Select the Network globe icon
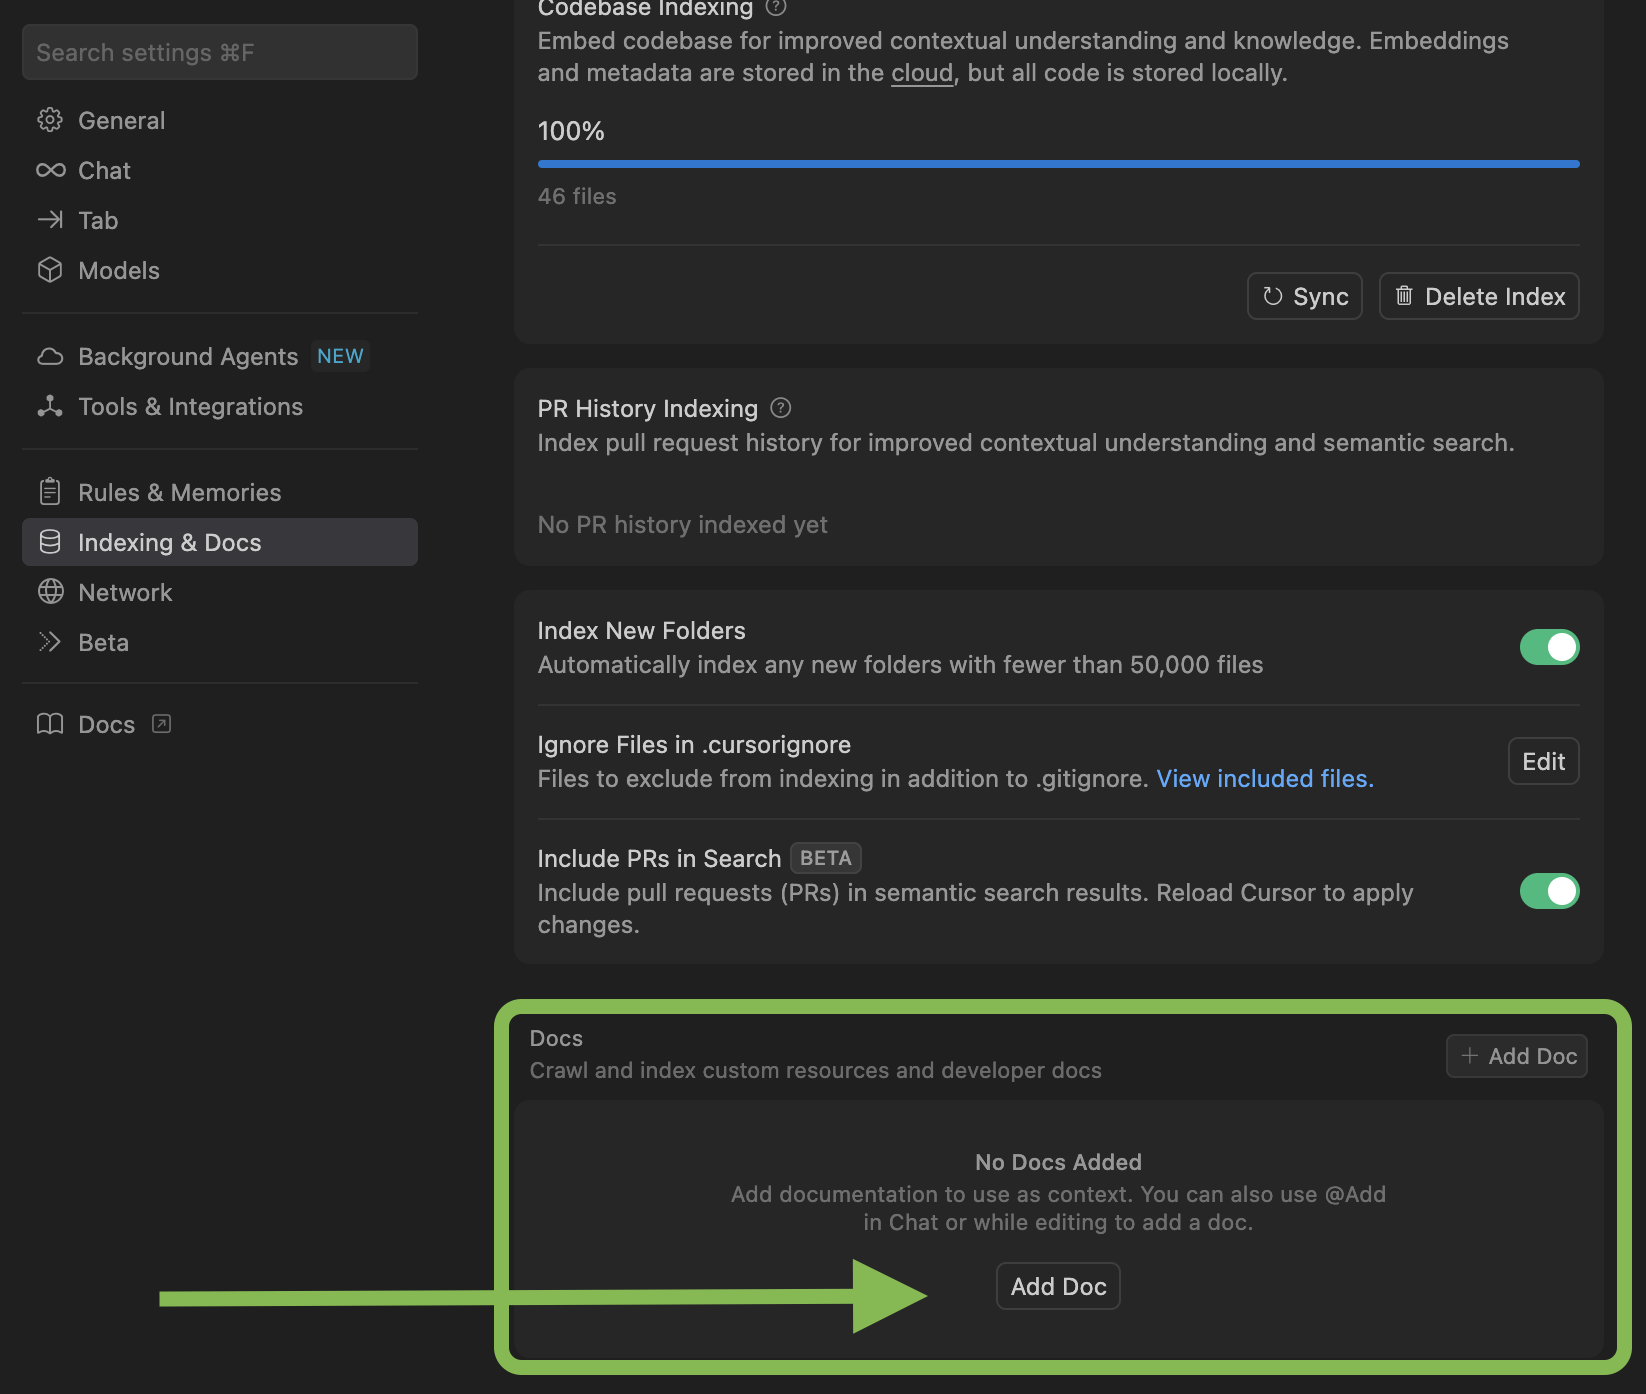This screenshot has height=1394, width=1646. click(x=50, y=592)
